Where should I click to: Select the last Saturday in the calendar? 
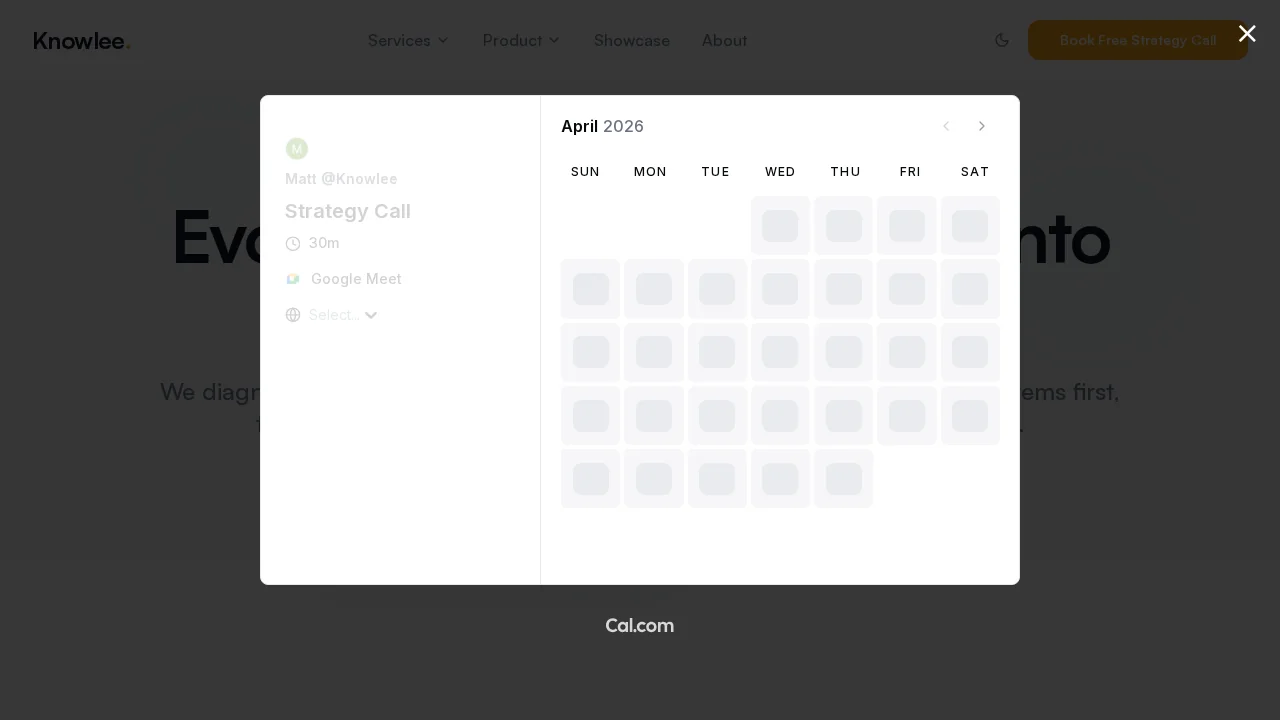click(970, 416)
